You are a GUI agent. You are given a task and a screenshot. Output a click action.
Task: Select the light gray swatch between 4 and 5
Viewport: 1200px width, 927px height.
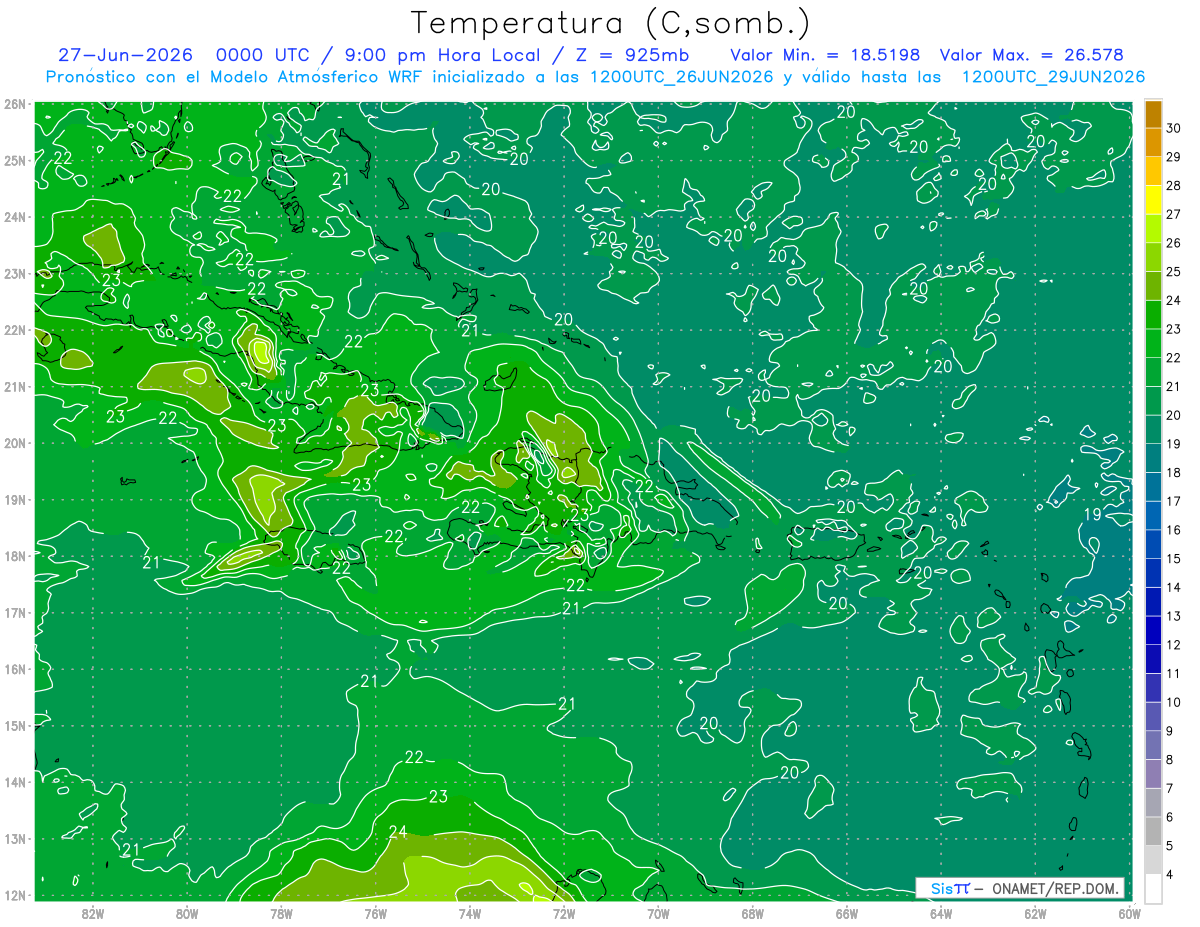coord(1153,860)
